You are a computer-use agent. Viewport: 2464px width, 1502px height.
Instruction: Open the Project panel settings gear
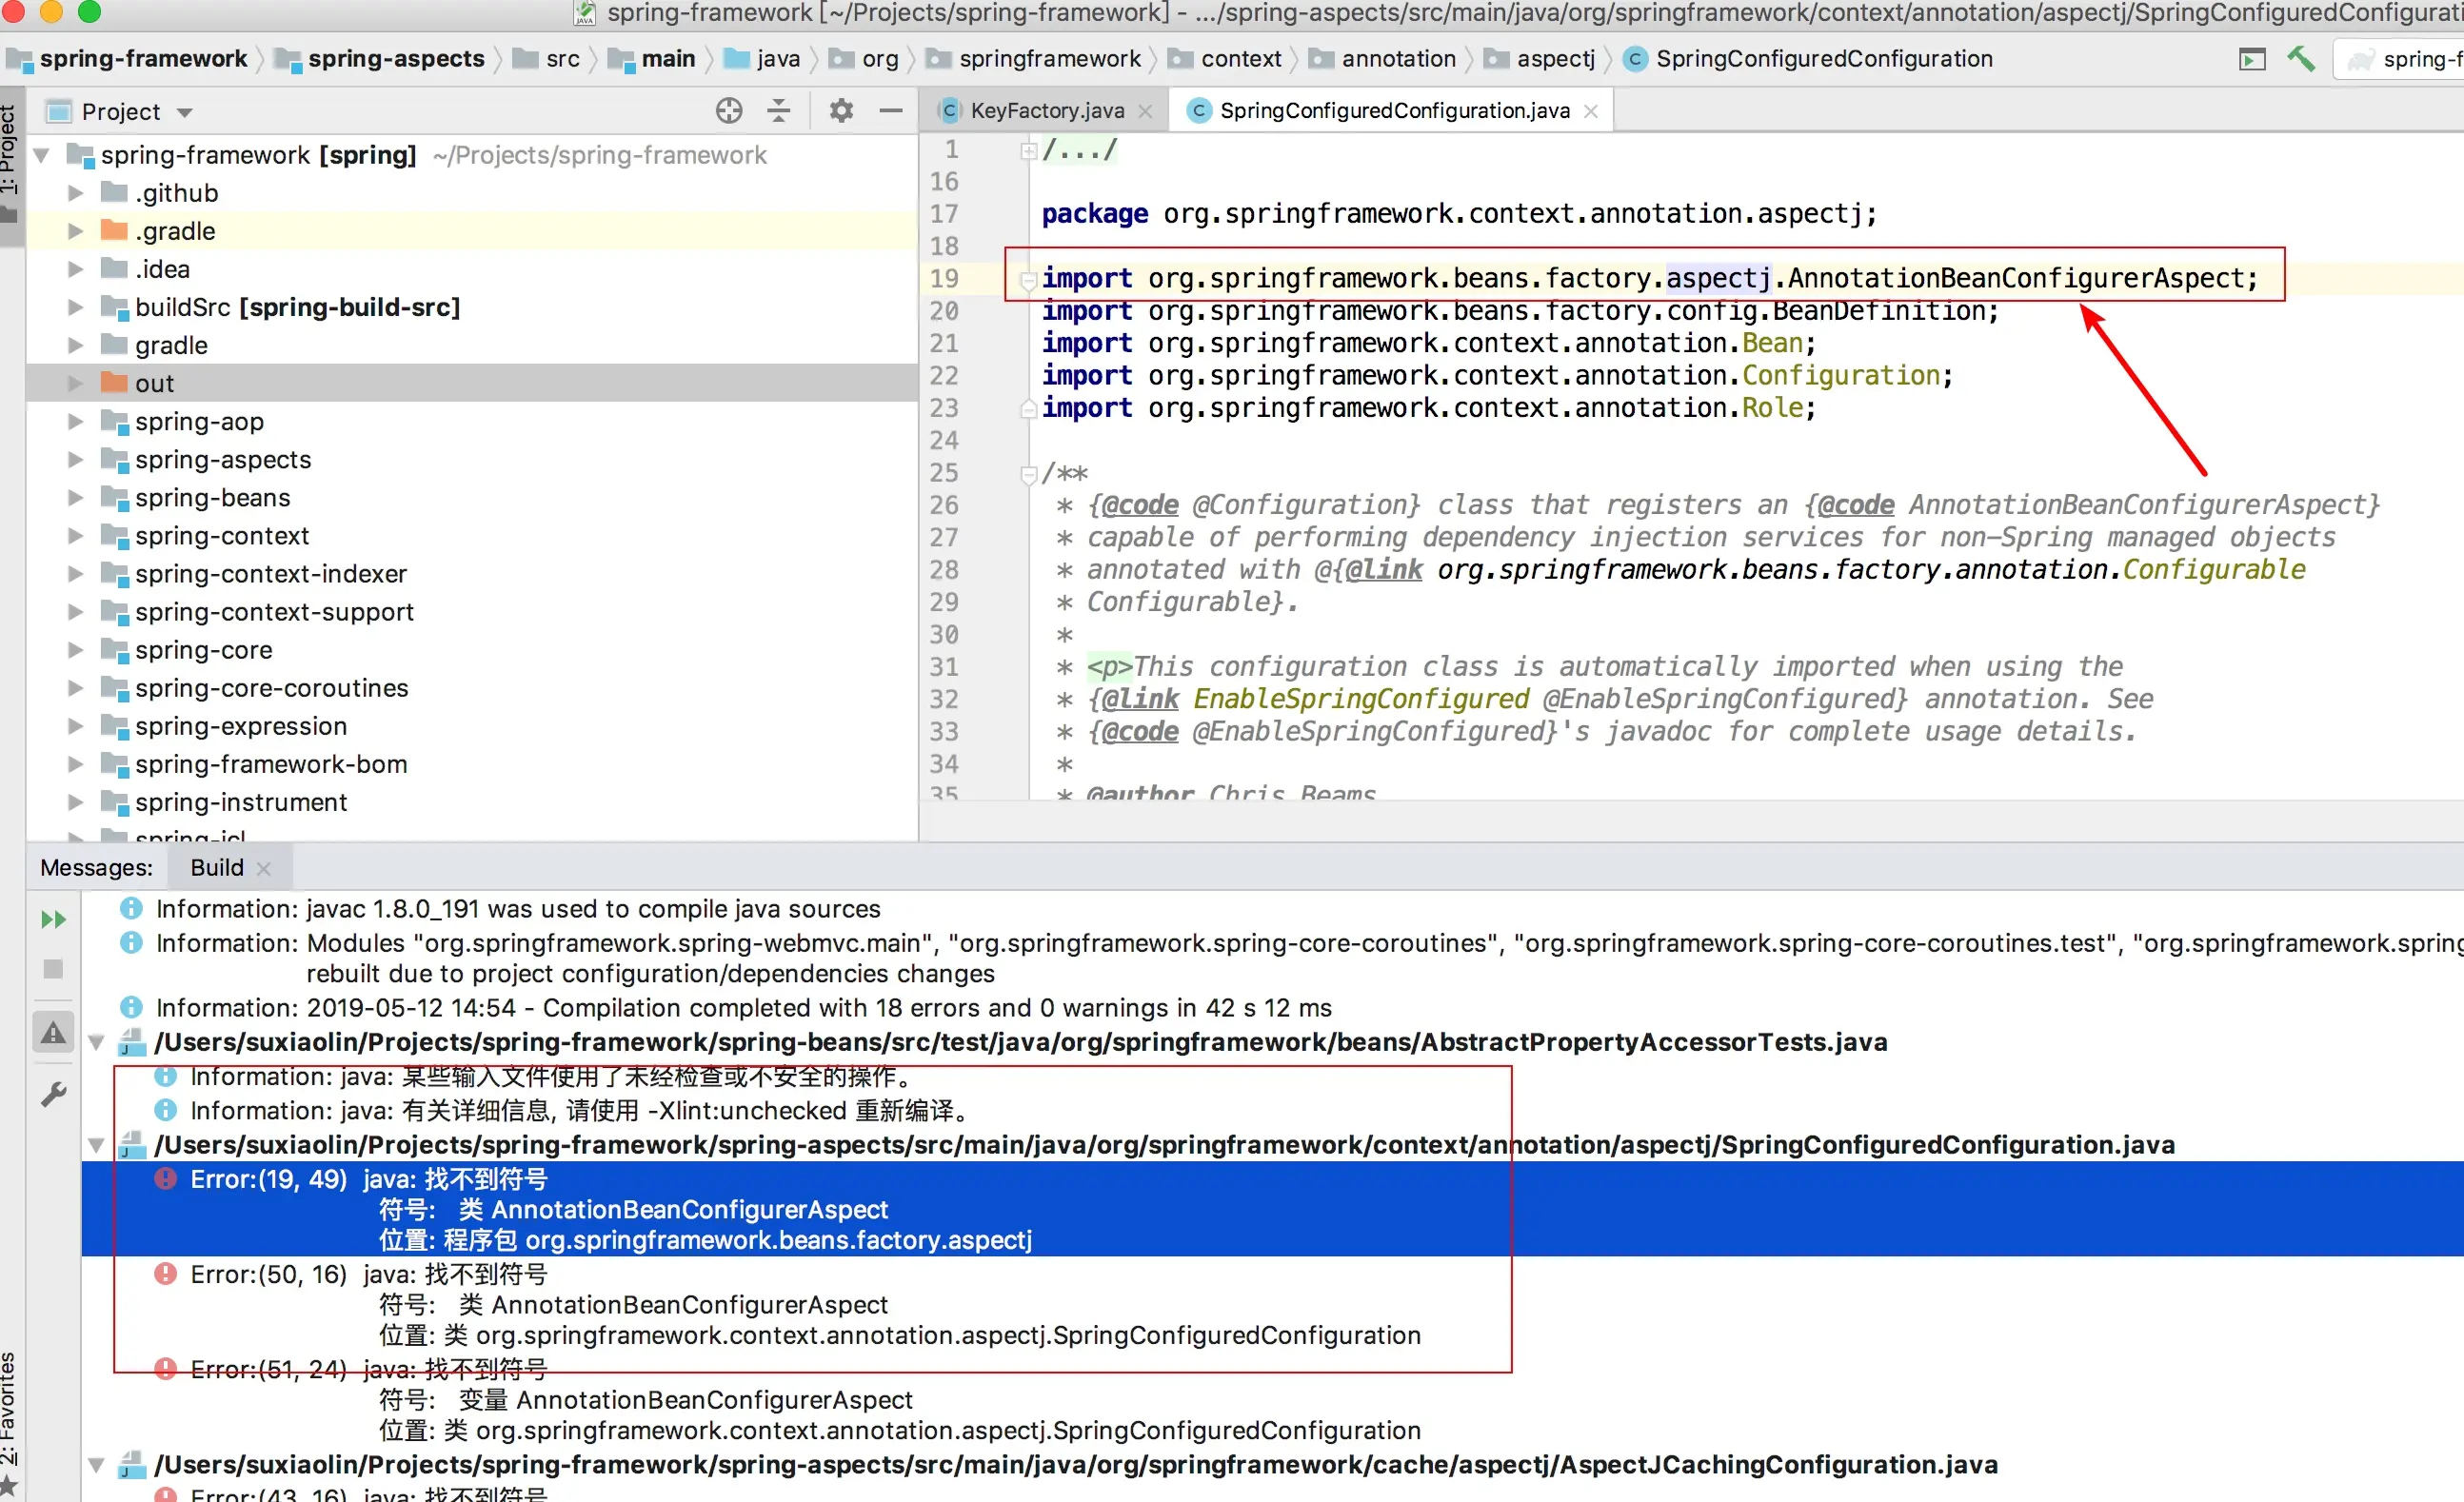(x=841, y=111)
